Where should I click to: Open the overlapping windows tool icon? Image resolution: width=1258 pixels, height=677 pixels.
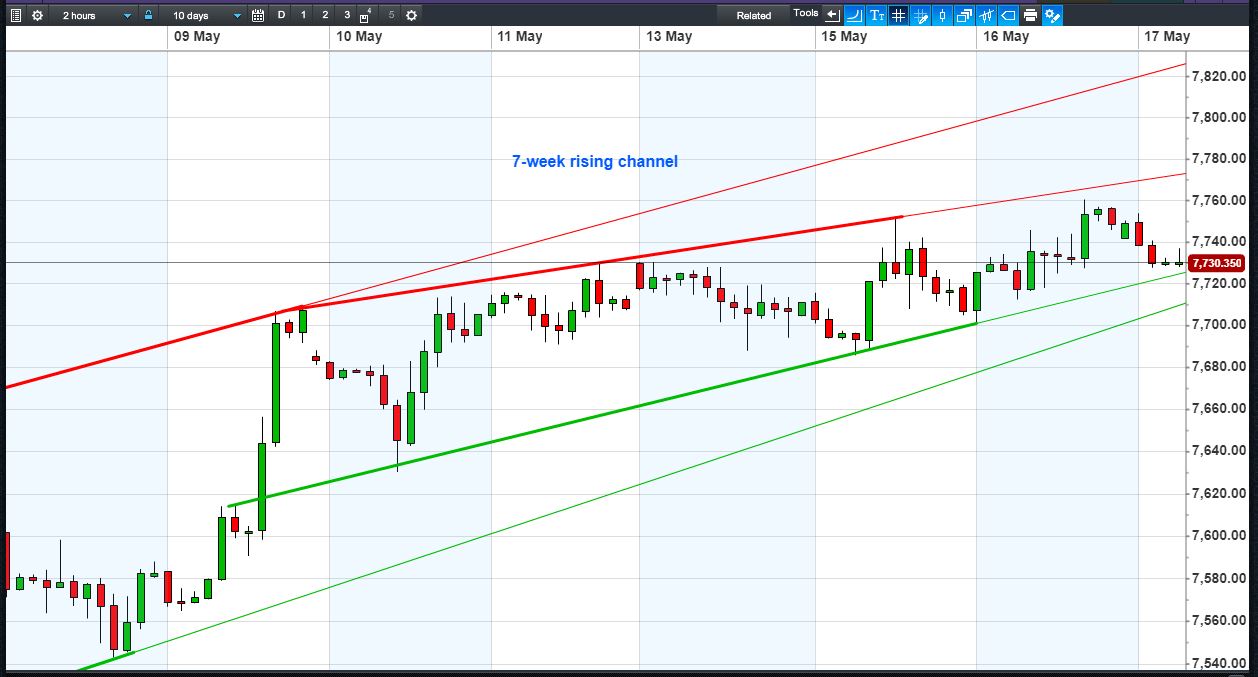point(965,15)
